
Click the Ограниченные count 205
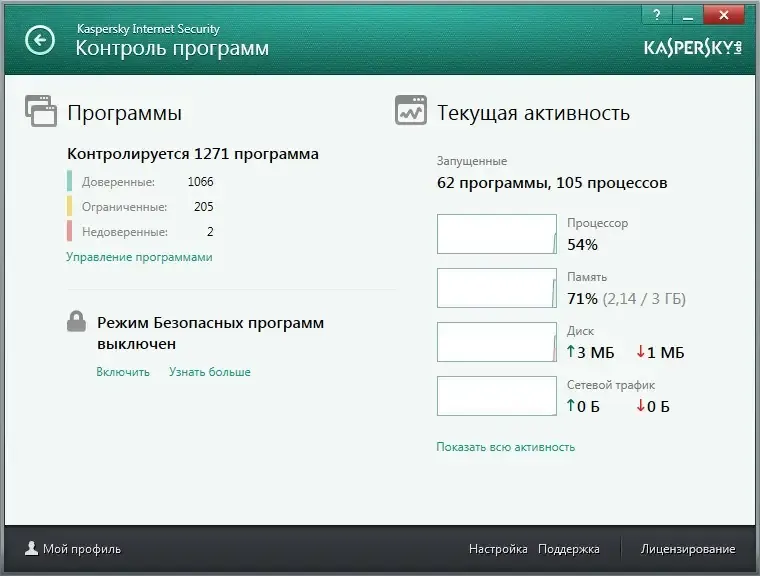[204, 207]
